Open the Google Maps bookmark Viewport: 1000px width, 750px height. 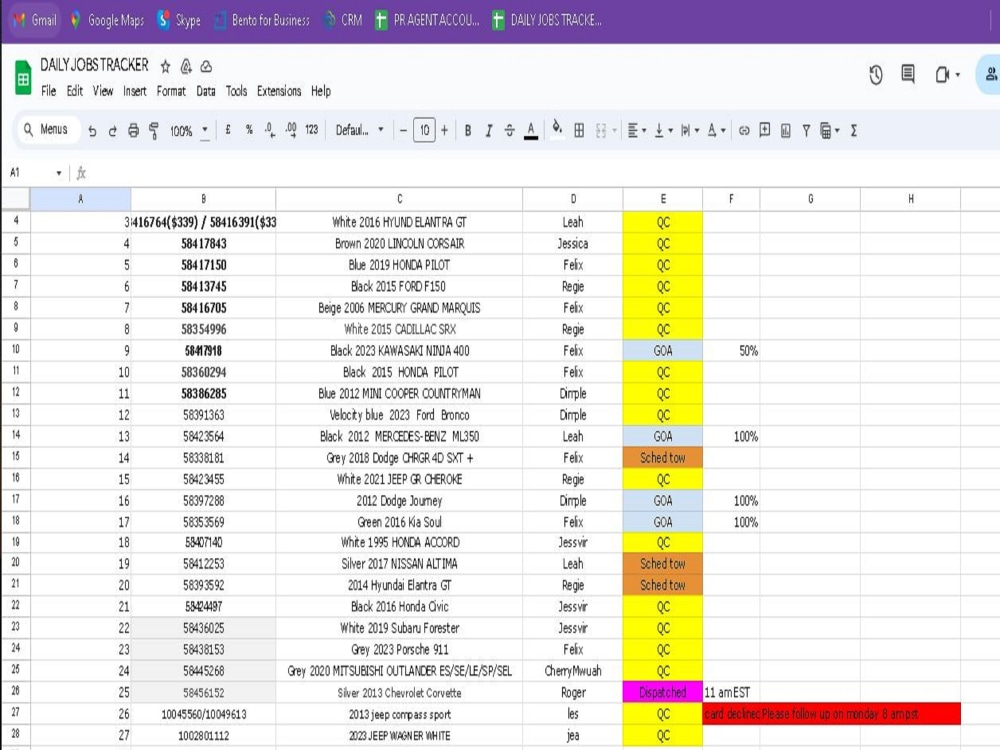pos(107,20)
